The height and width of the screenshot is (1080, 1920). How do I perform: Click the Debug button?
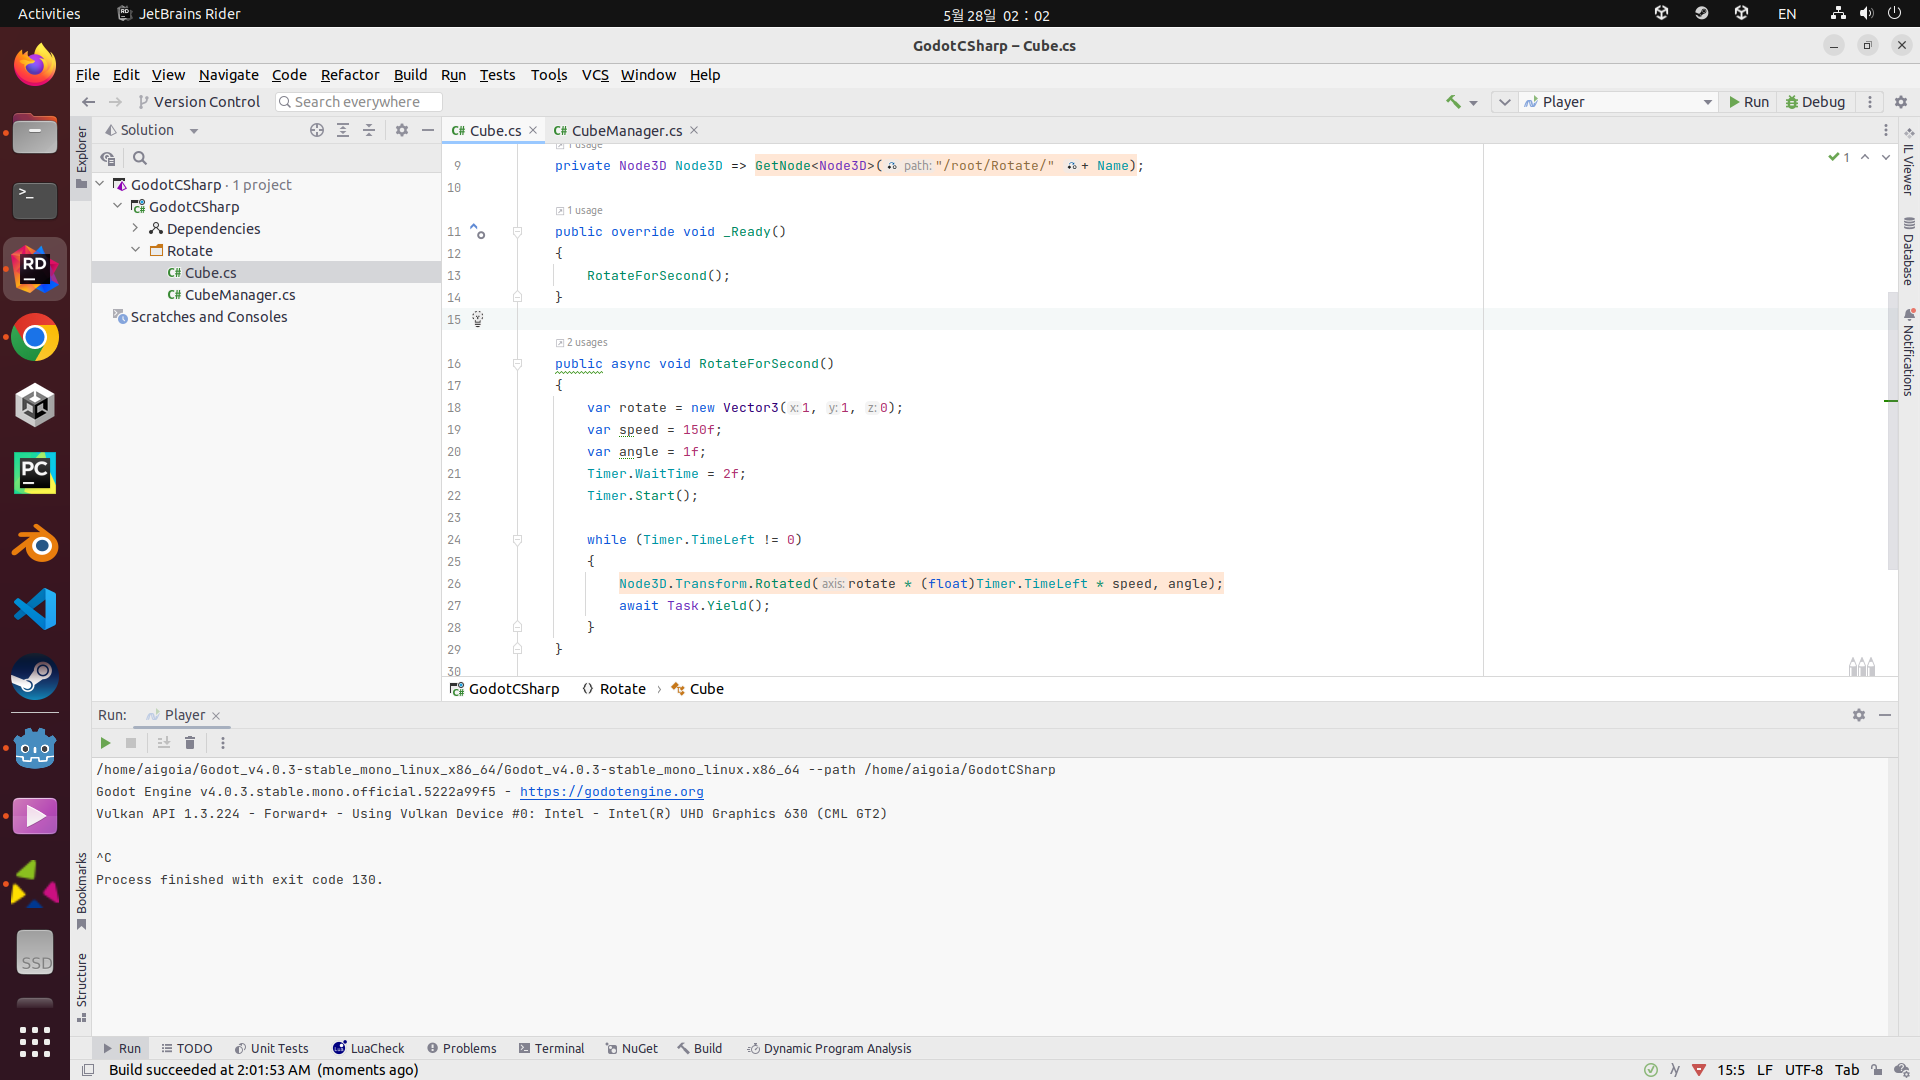pyautogui.click(x=1815, y=102)
